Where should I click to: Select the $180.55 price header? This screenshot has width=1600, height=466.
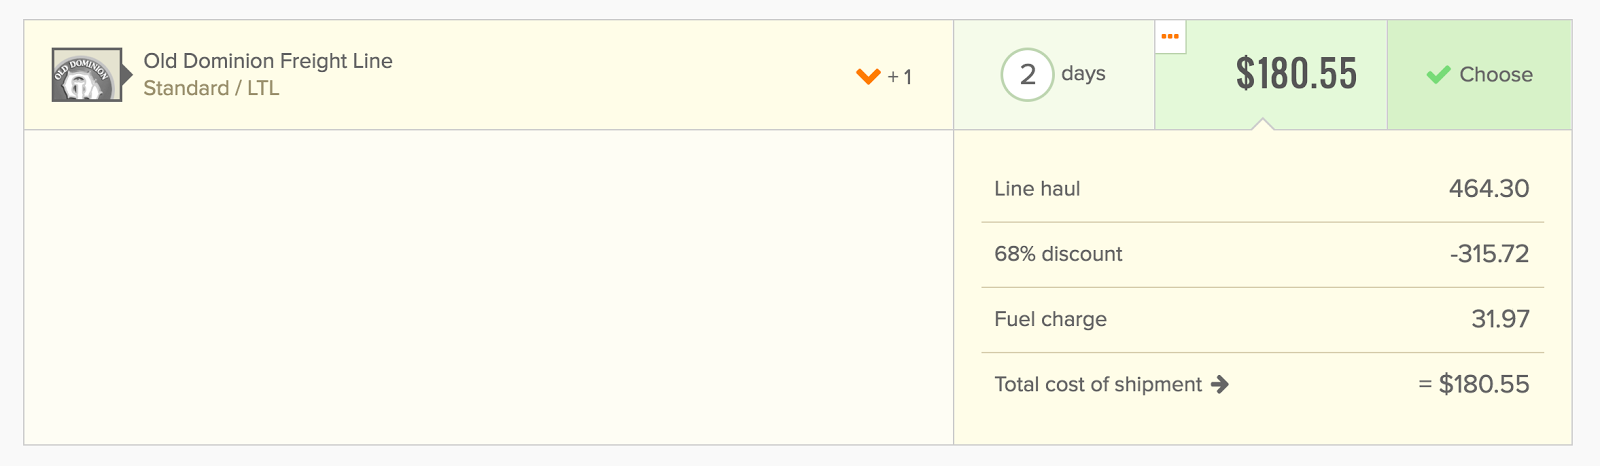(1296, 74)
